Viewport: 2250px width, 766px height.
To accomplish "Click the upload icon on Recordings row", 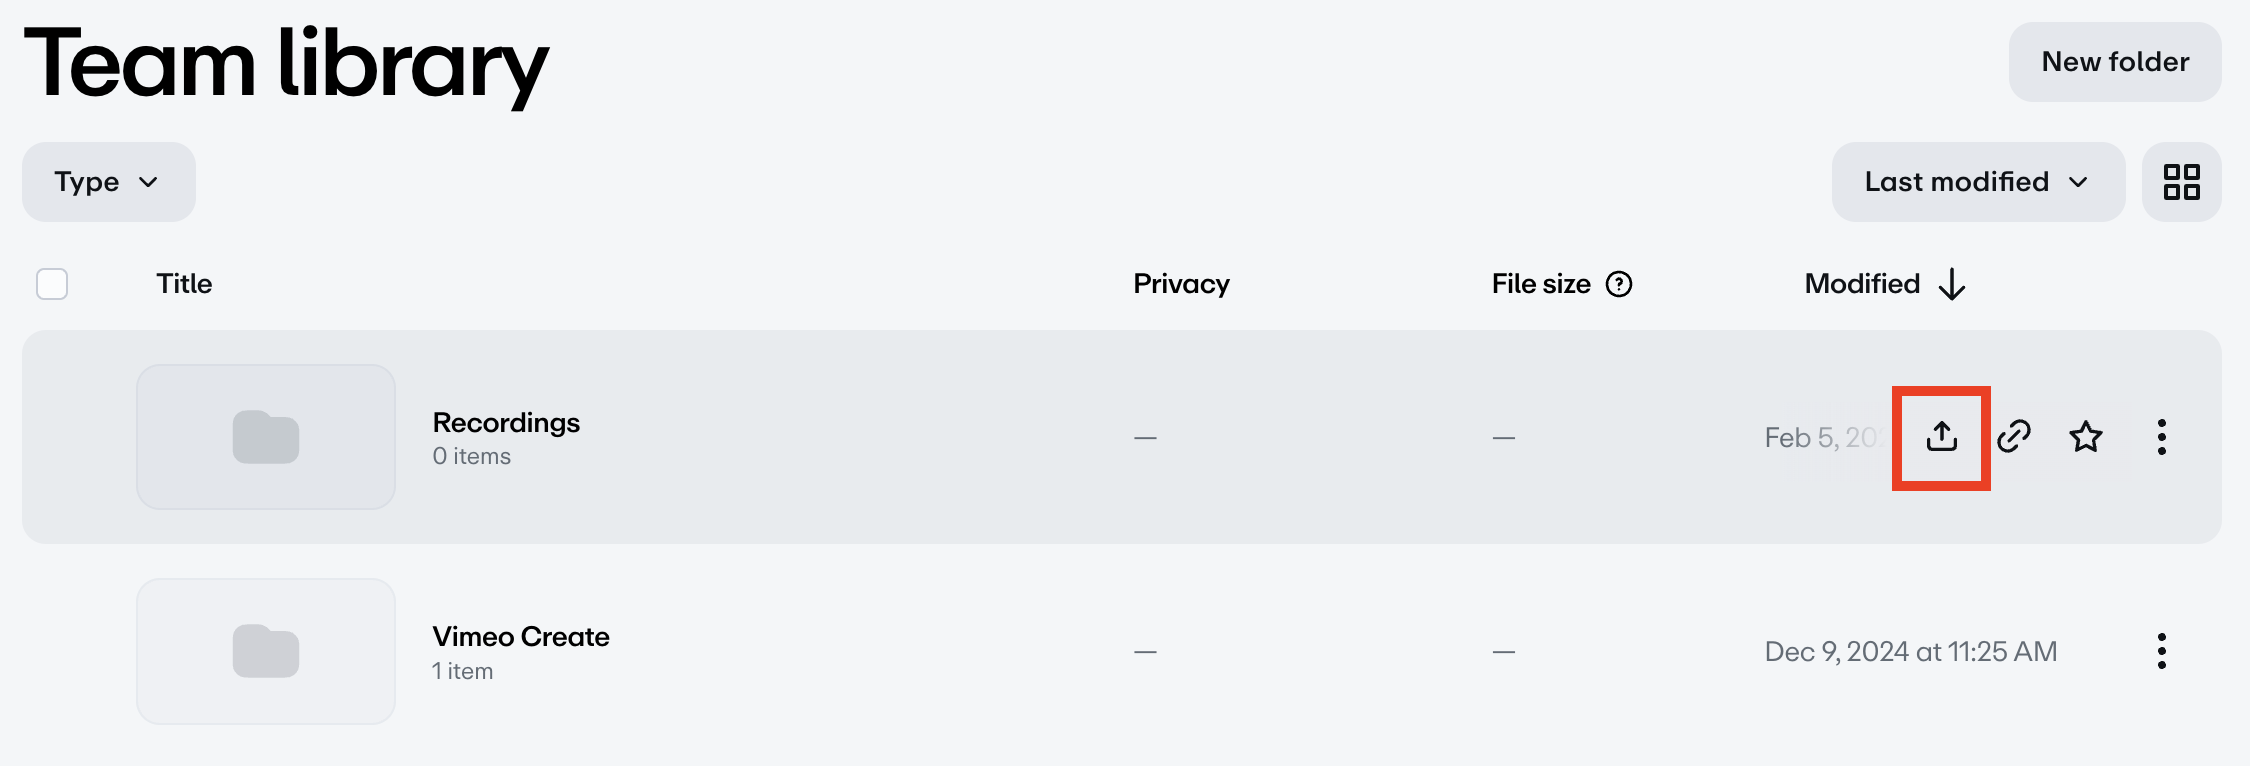I will (x=1941, y=437).
